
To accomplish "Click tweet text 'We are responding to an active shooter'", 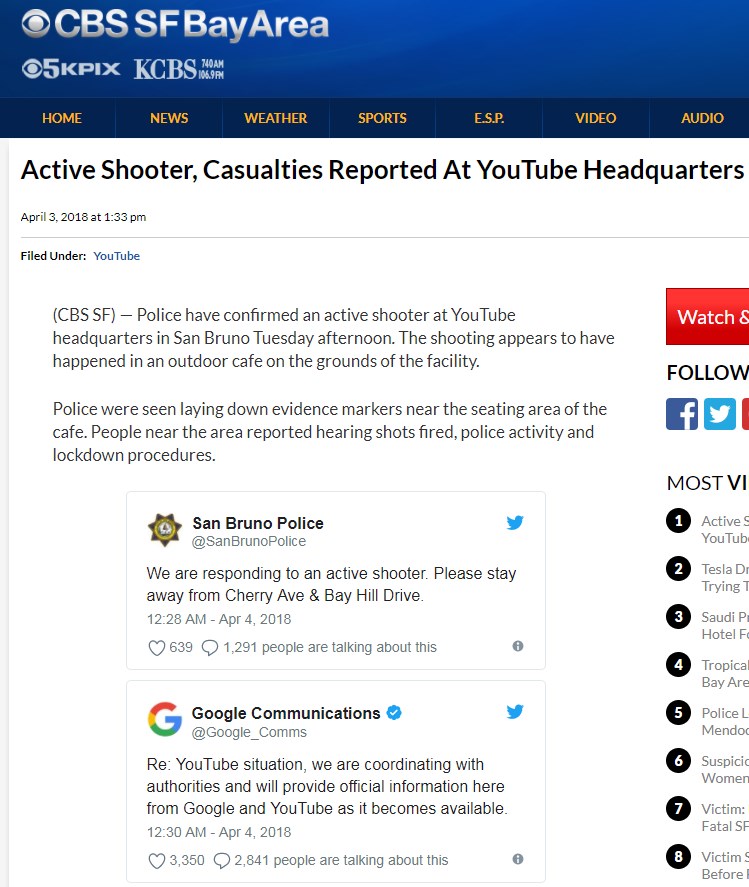I will tap(286, 573).
